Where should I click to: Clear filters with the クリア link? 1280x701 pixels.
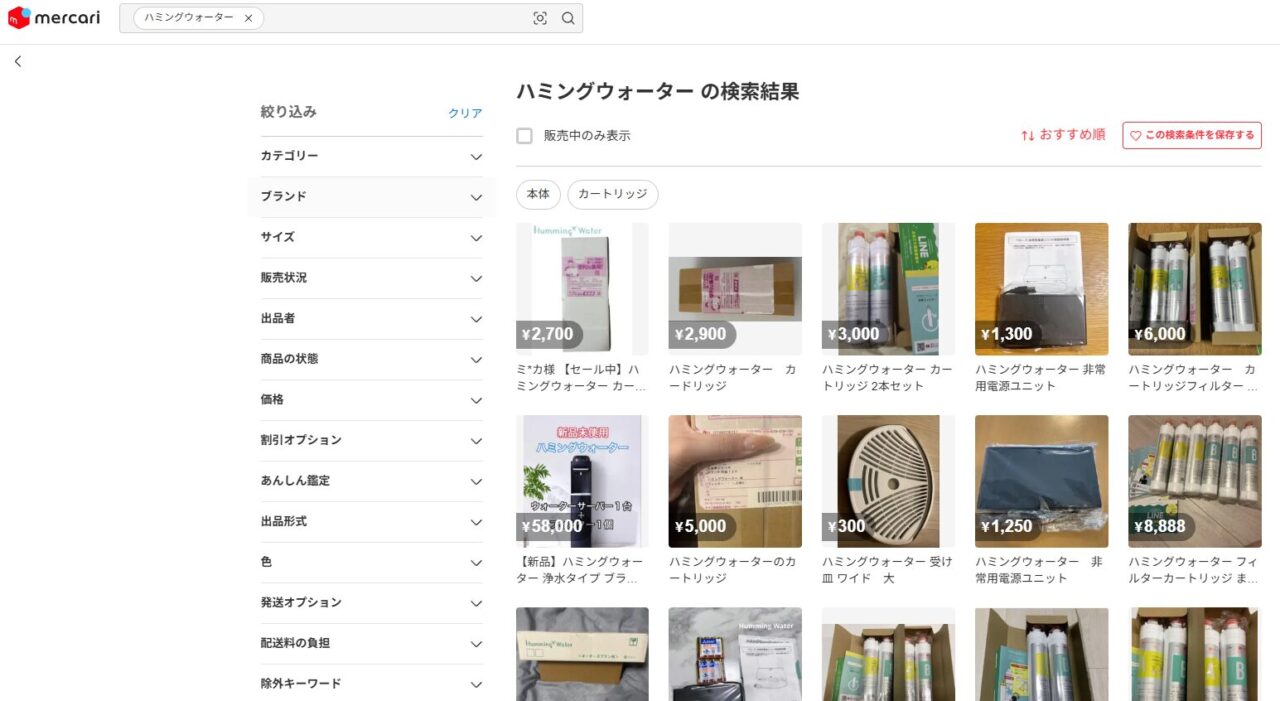point(465,113)
